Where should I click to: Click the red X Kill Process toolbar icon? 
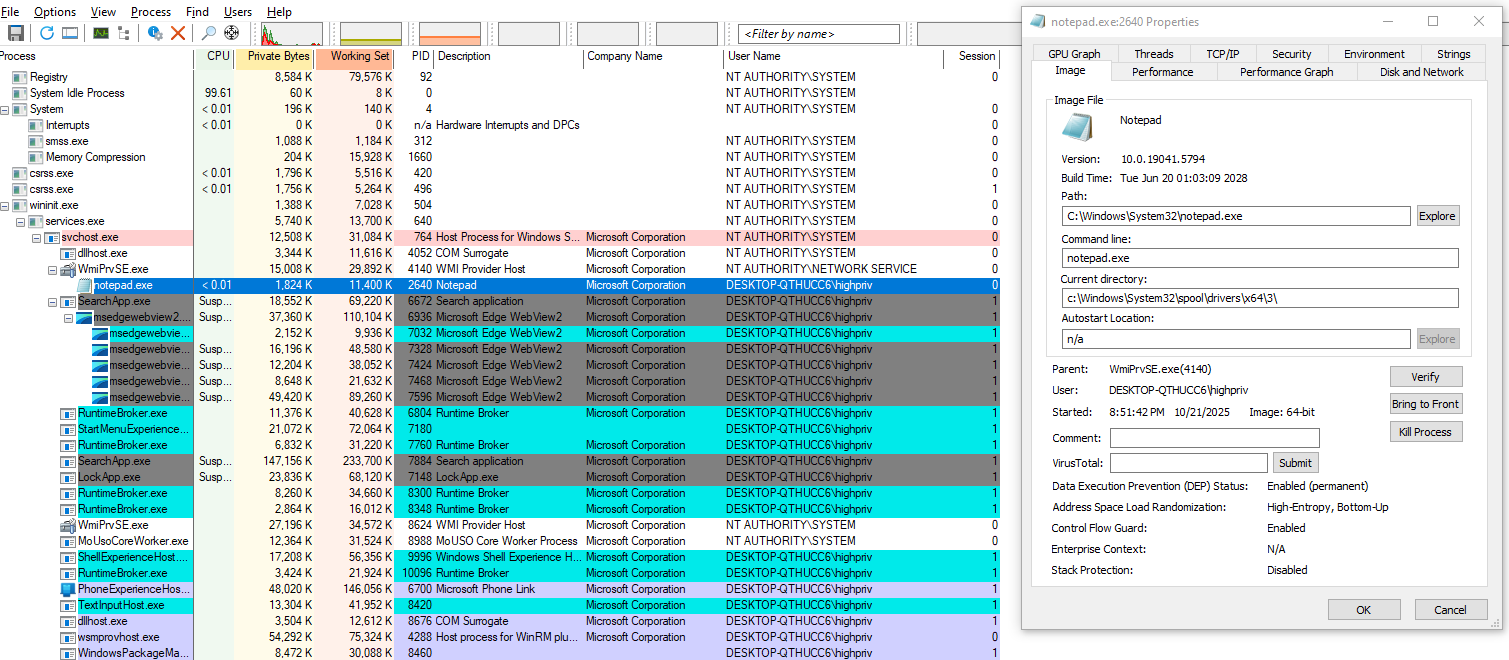point(178,33)
